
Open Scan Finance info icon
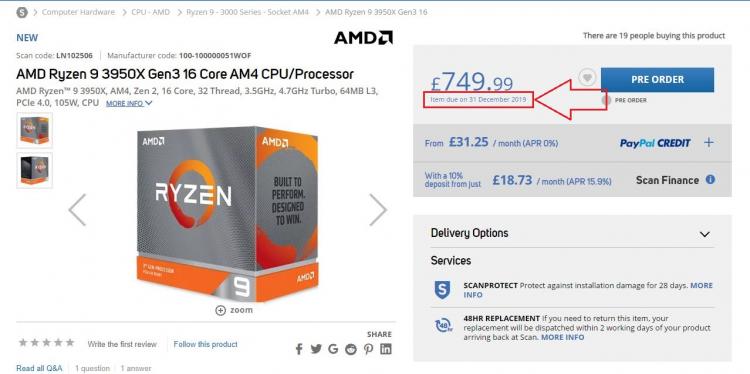point(710,180)
